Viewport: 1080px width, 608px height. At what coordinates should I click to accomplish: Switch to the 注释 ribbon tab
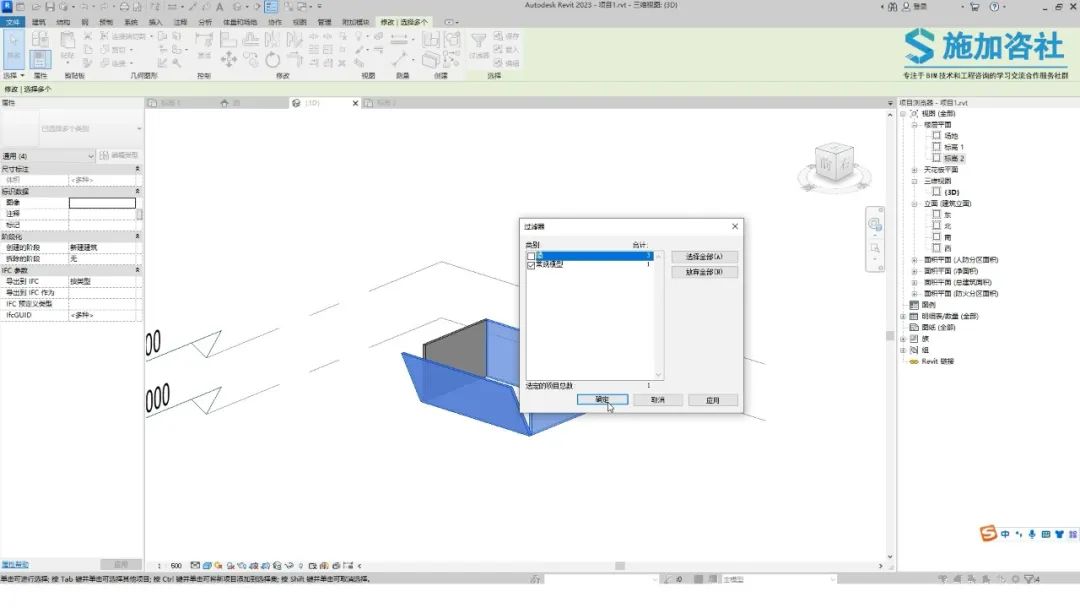[180, 21]
